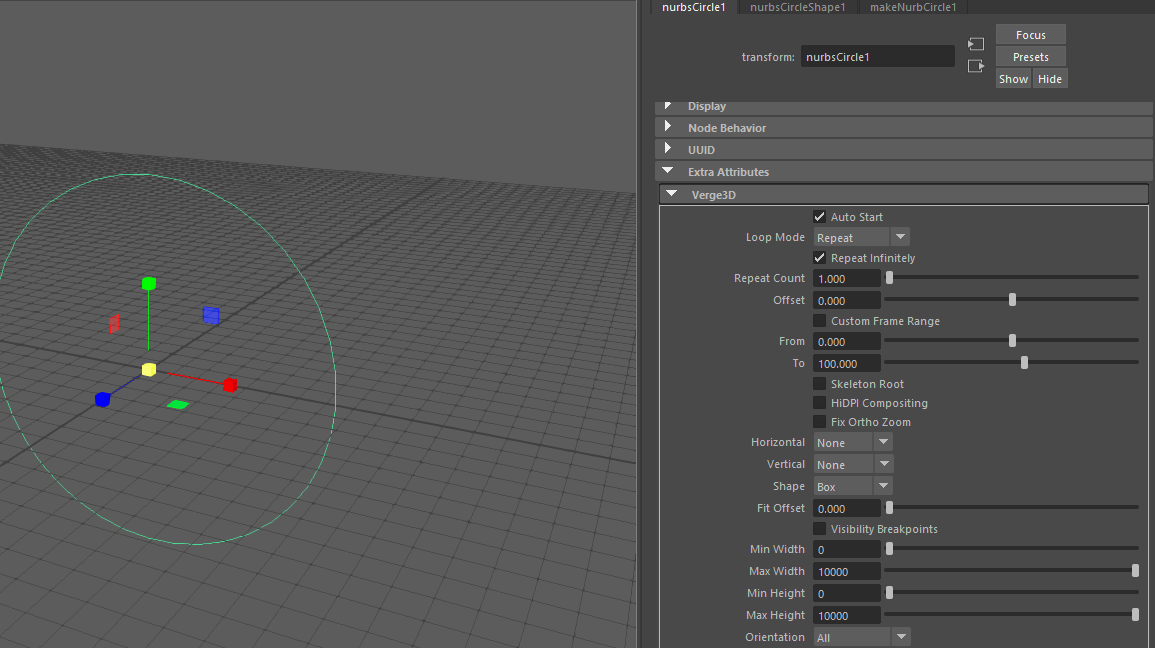1155x648 pixels.
Task: Click the Hide button
Action: point(1050,79)
